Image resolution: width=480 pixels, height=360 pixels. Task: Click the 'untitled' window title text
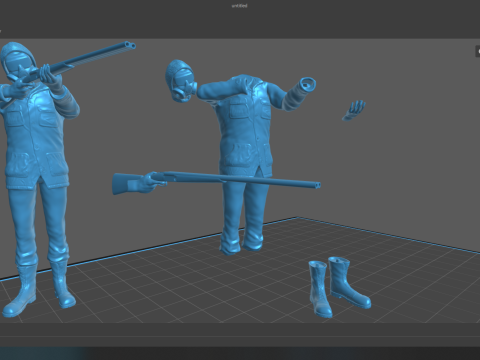tap(239, 6)
